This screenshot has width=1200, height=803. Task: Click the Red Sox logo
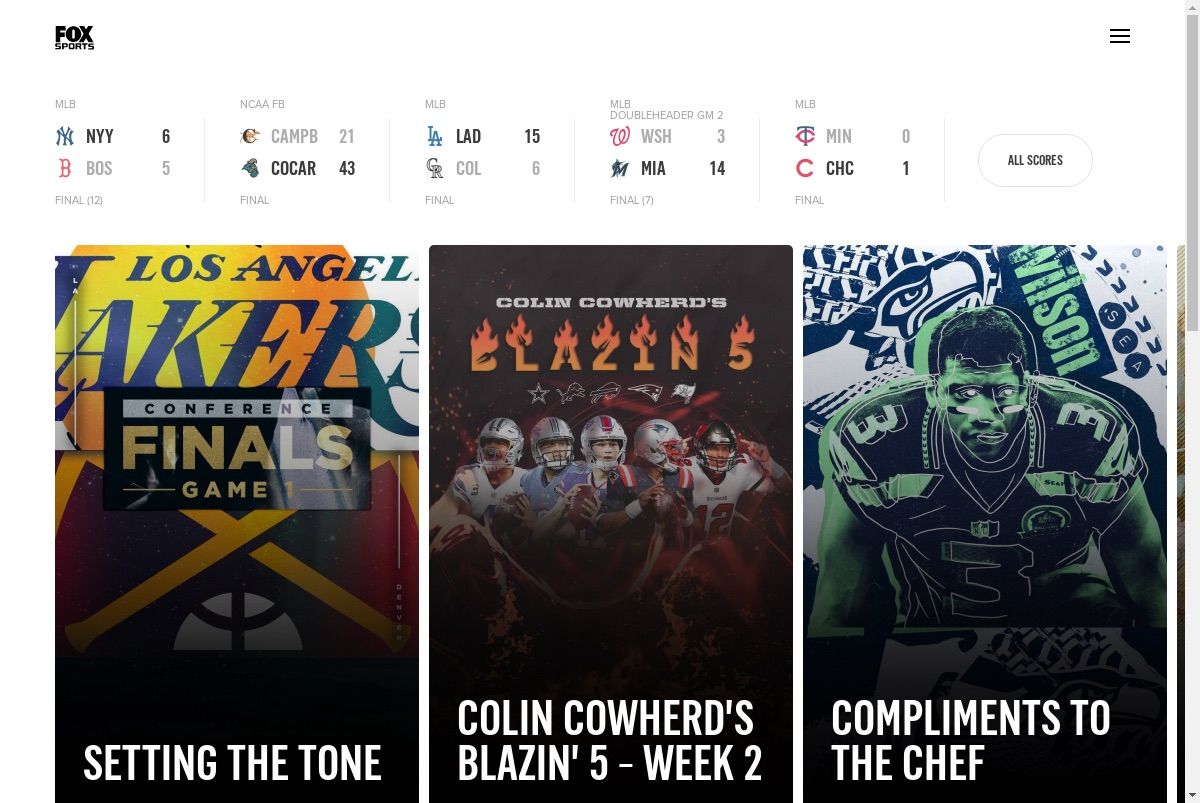(65, 168)
